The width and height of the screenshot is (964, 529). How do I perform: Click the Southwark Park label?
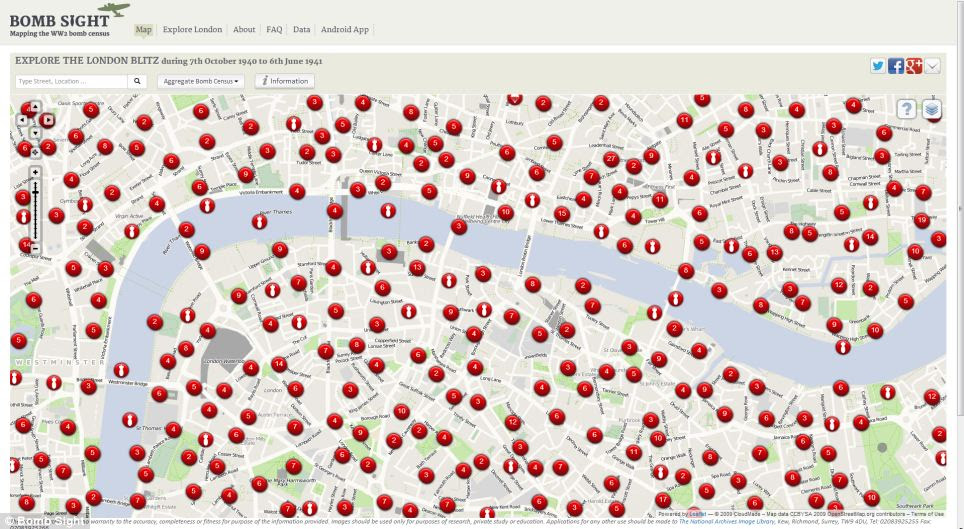tap(915, 506)
